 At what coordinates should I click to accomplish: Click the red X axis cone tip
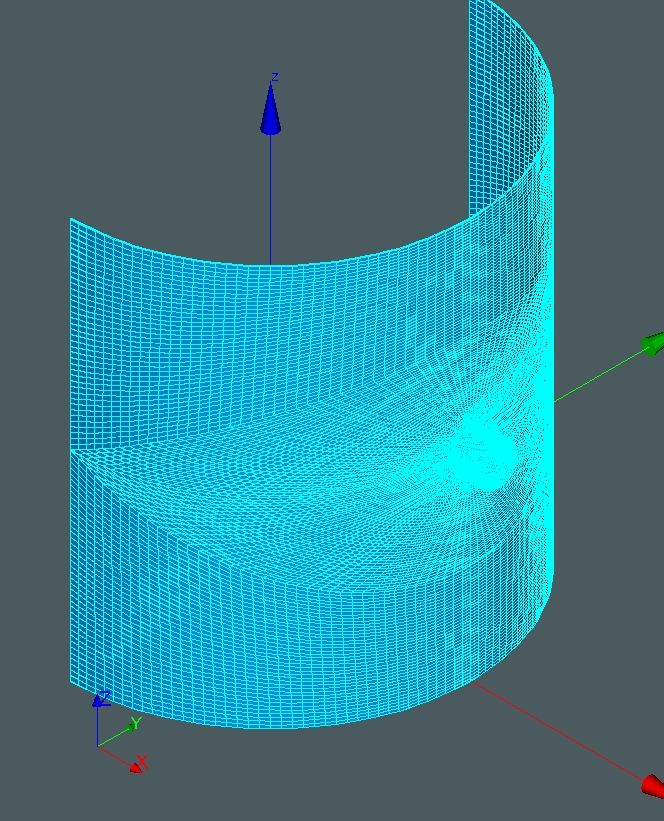pos(654,786)
